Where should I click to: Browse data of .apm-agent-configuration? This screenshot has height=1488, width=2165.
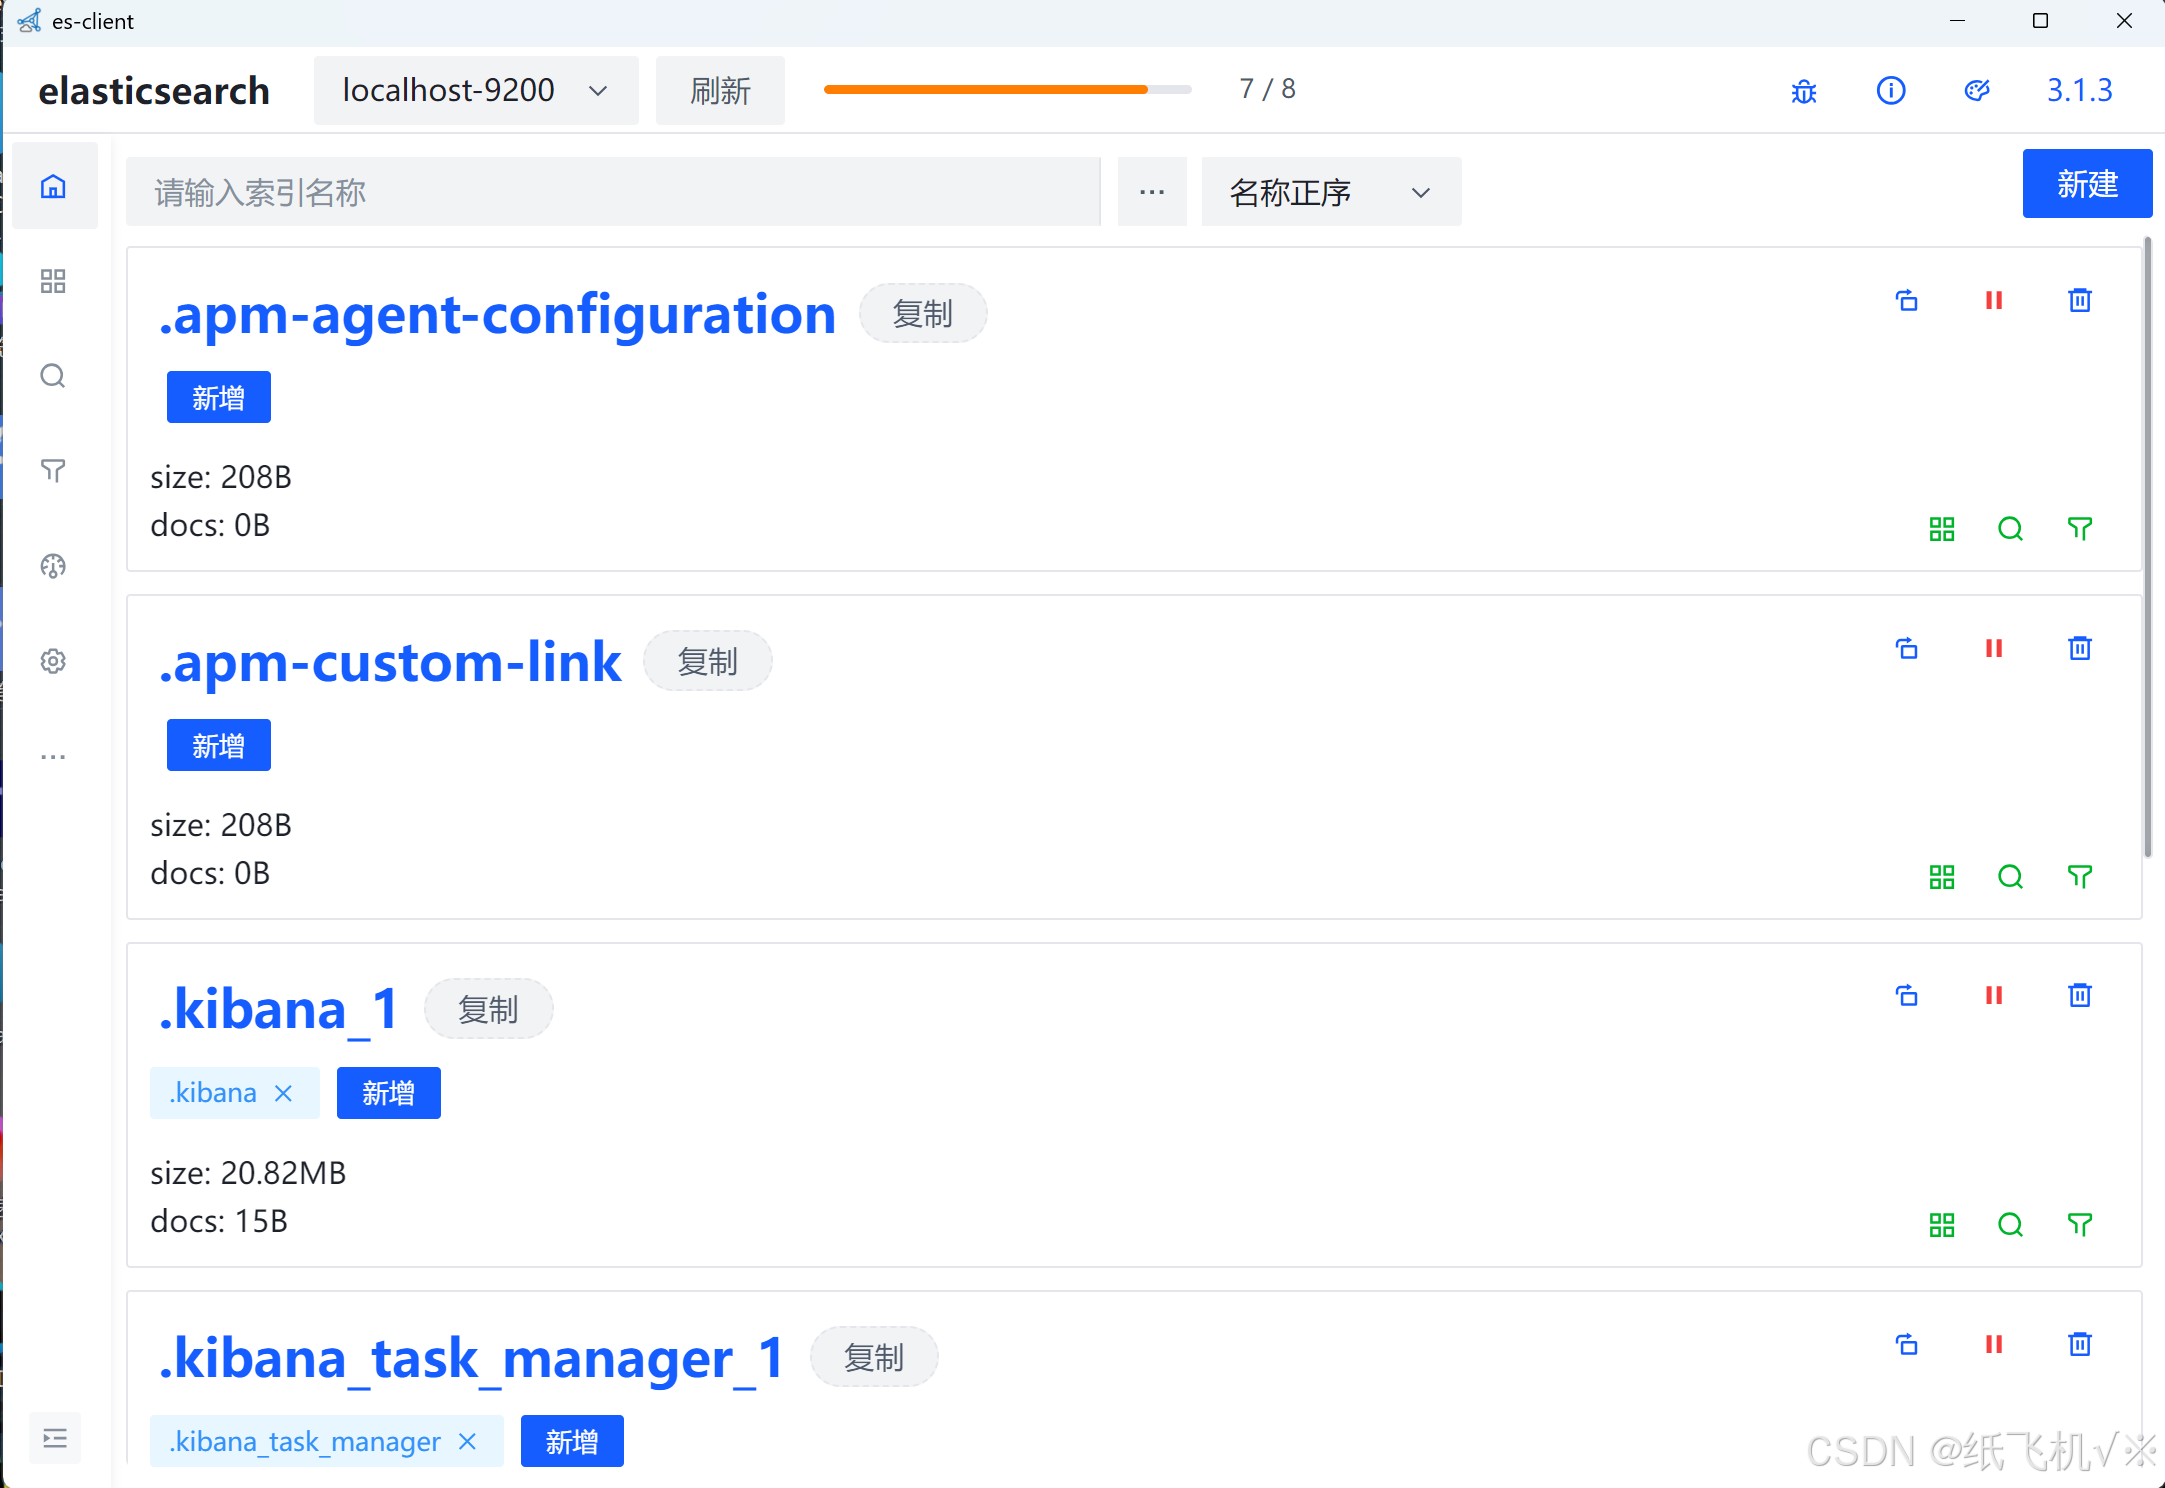click(x=1942, y=529)
